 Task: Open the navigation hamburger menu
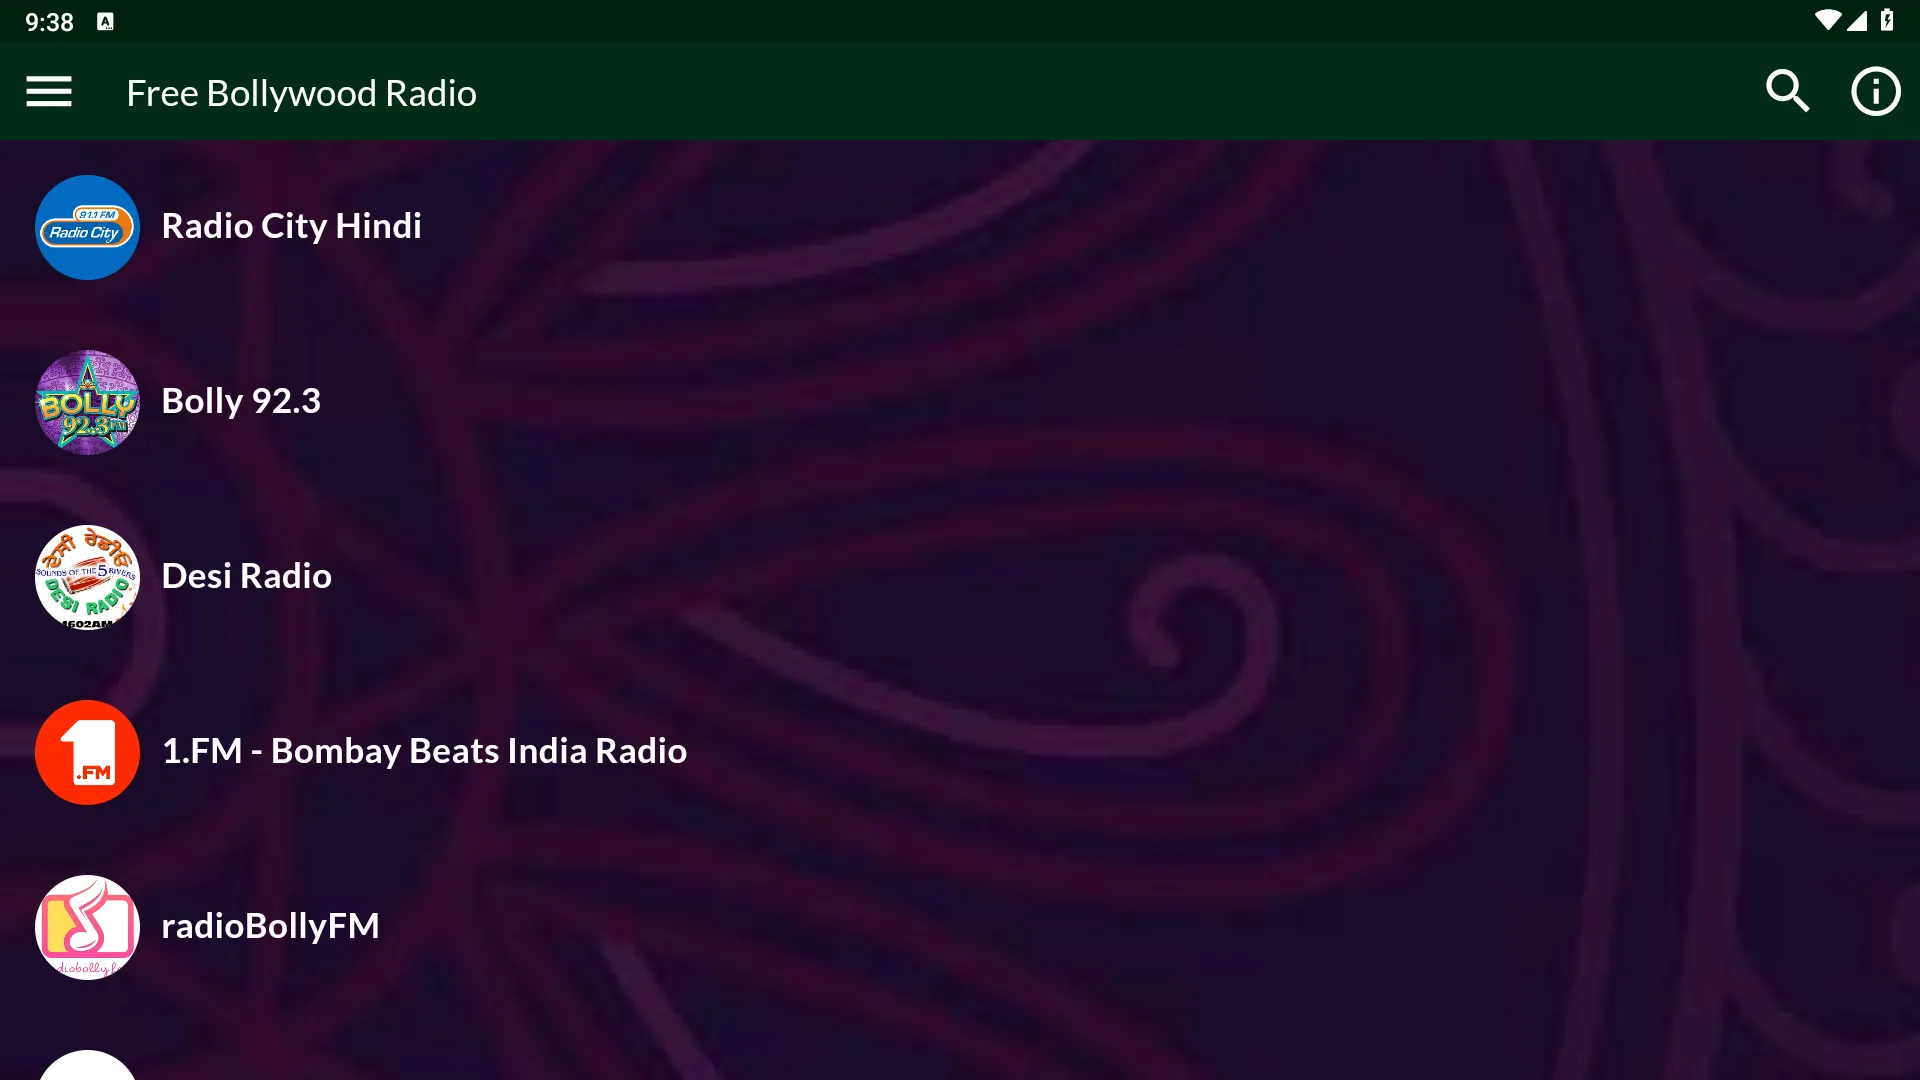(x=47, y=92)
